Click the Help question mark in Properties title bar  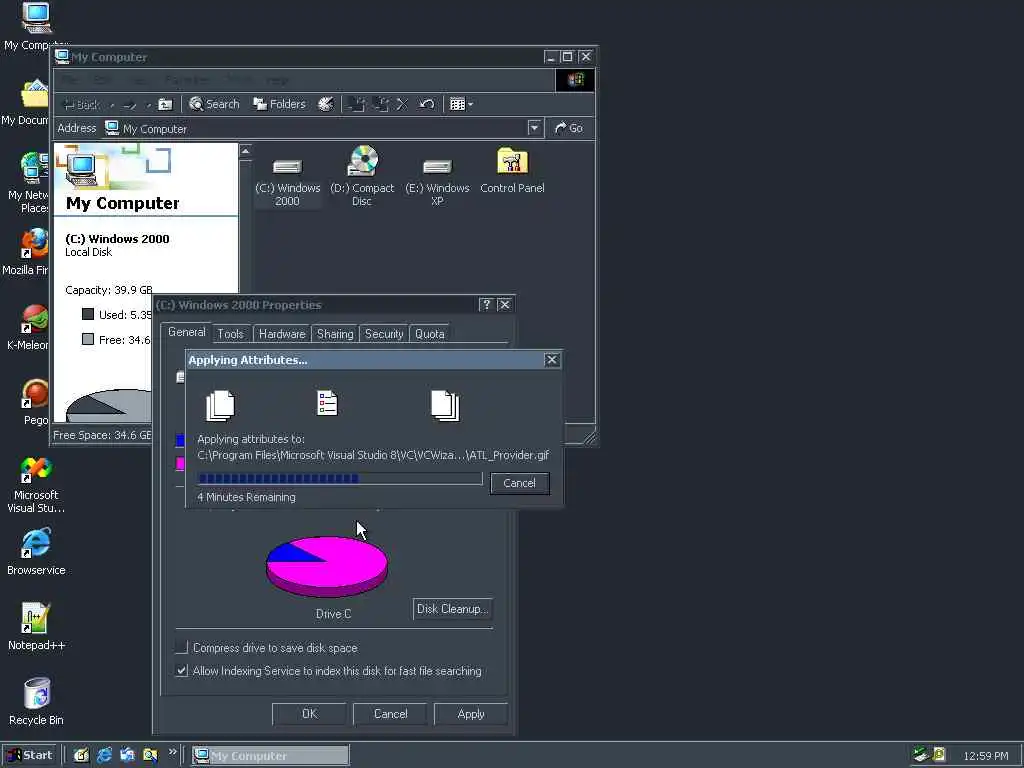(x=486, y=305)
